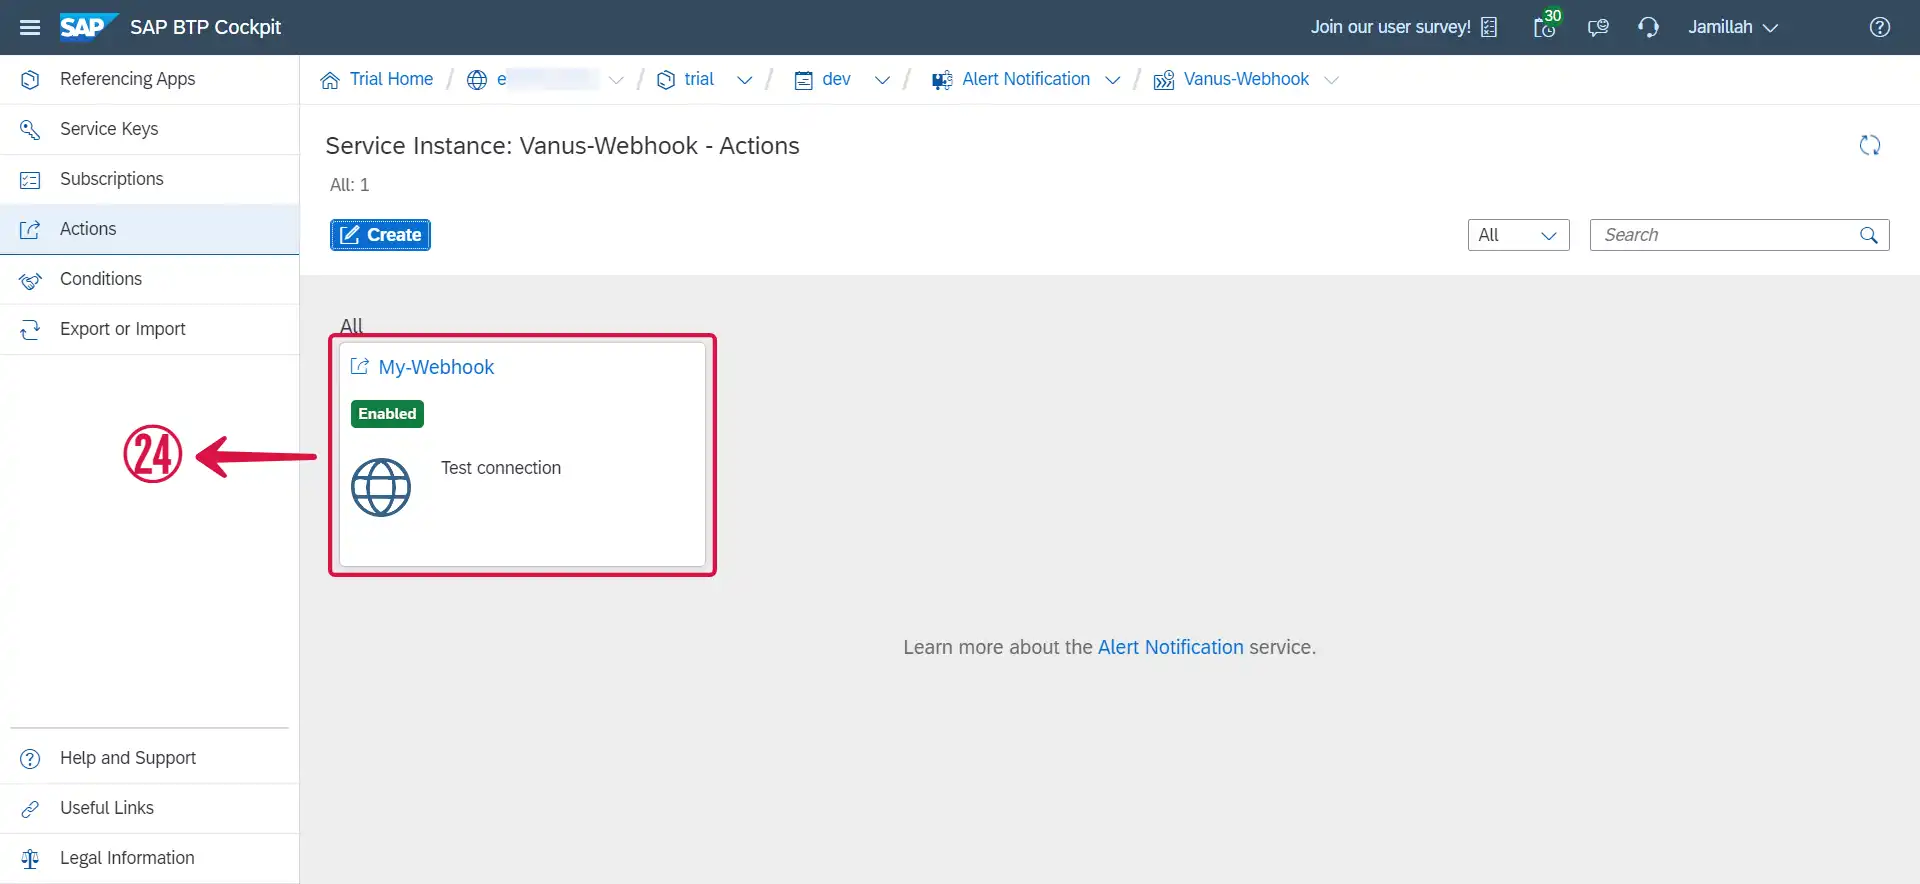
Task: Click the search magnifier icon
Action: point(1869,235)
